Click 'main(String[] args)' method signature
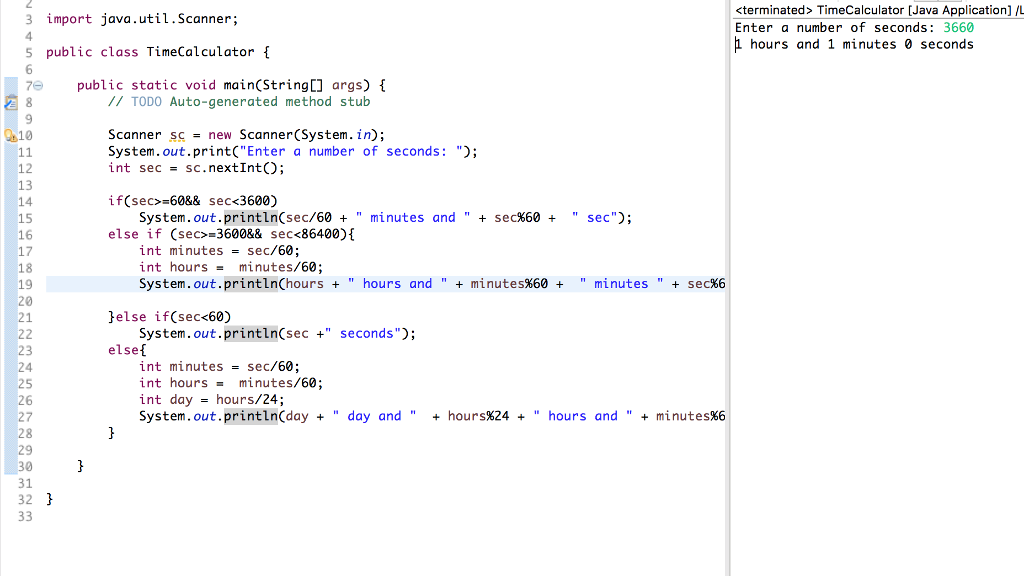This screenshot has width=1024, height=576. point(296,85)
